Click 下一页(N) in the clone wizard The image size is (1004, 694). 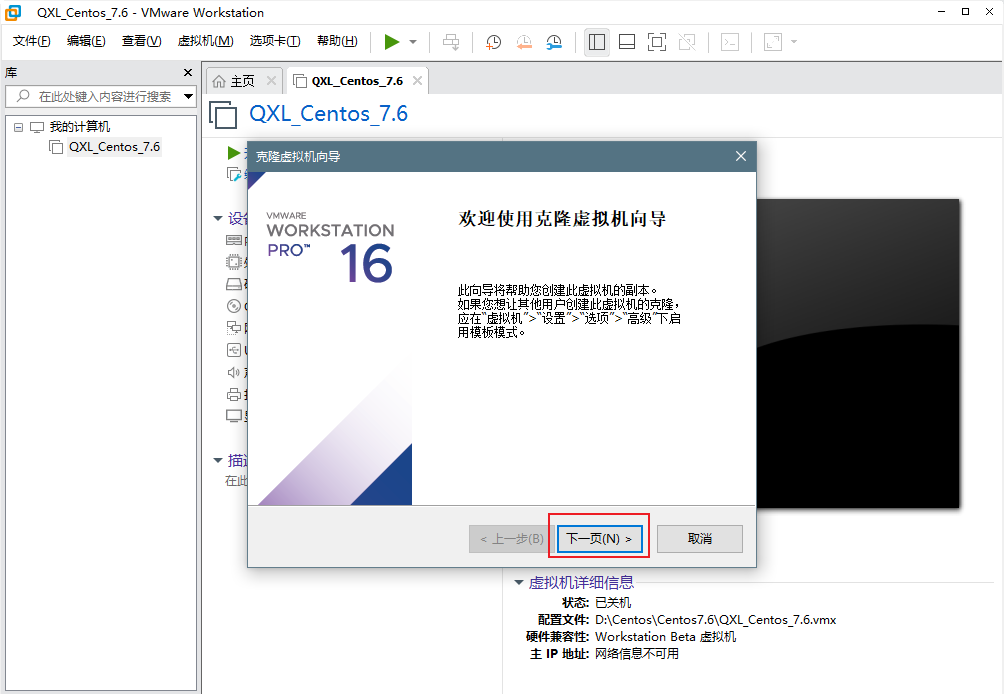point(599,539)
